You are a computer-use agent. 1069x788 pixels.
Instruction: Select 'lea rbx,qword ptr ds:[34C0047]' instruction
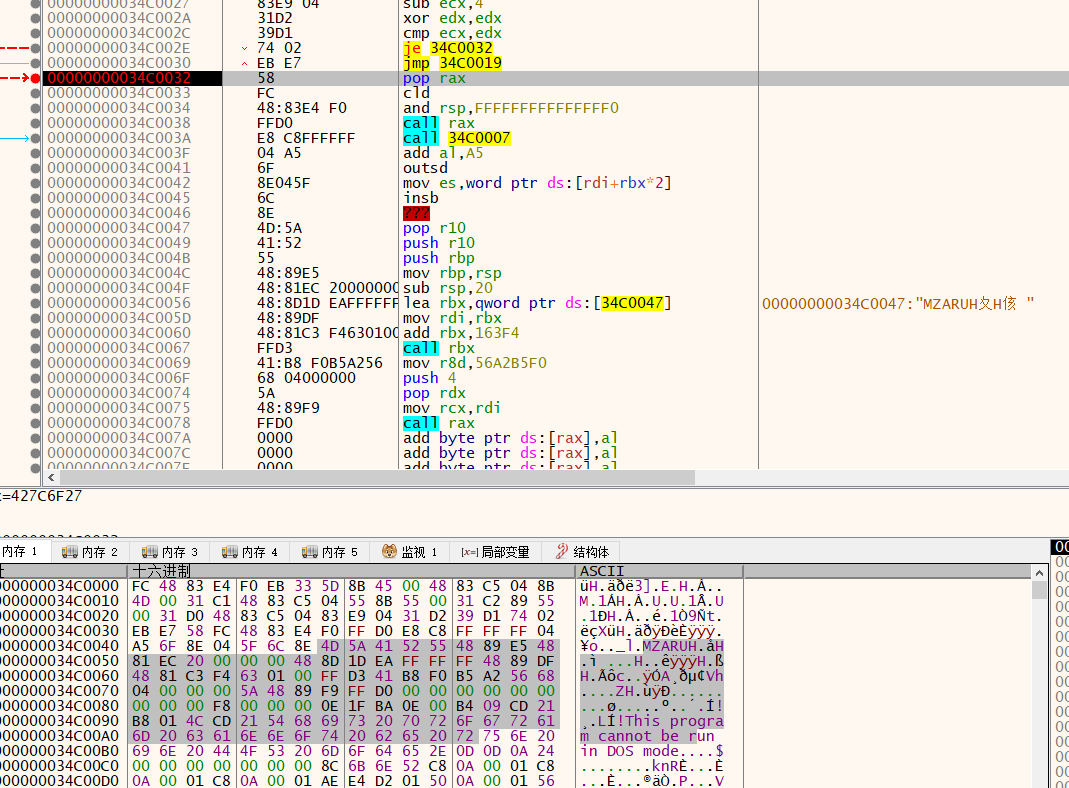[537, 303]
